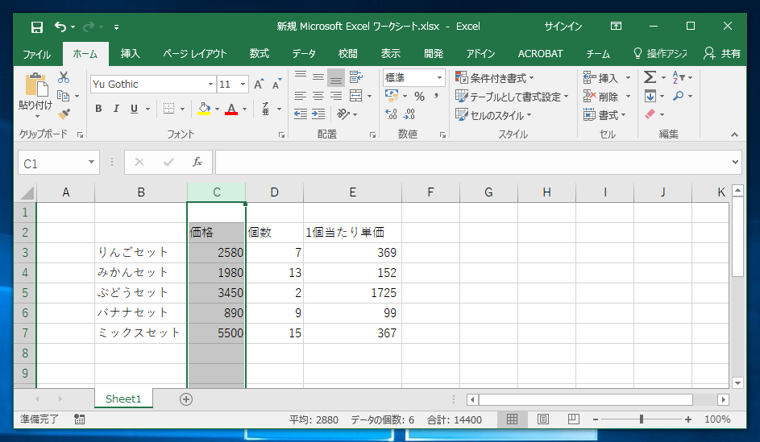Click the Orientation angled text icon
The image size is (760, 442).
click(x=343, y=114)
